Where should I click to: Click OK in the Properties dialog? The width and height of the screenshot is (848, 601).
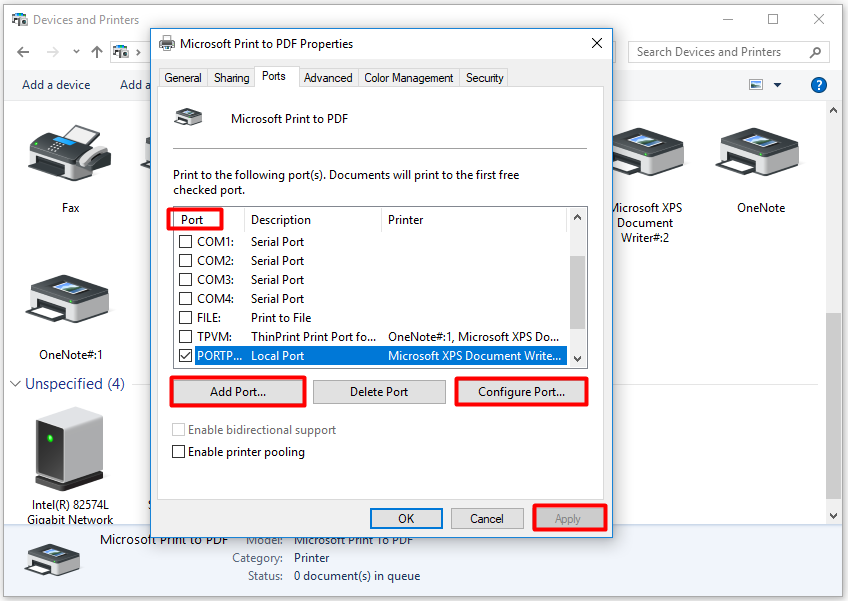pyautogui.click(x=406, y=518)
